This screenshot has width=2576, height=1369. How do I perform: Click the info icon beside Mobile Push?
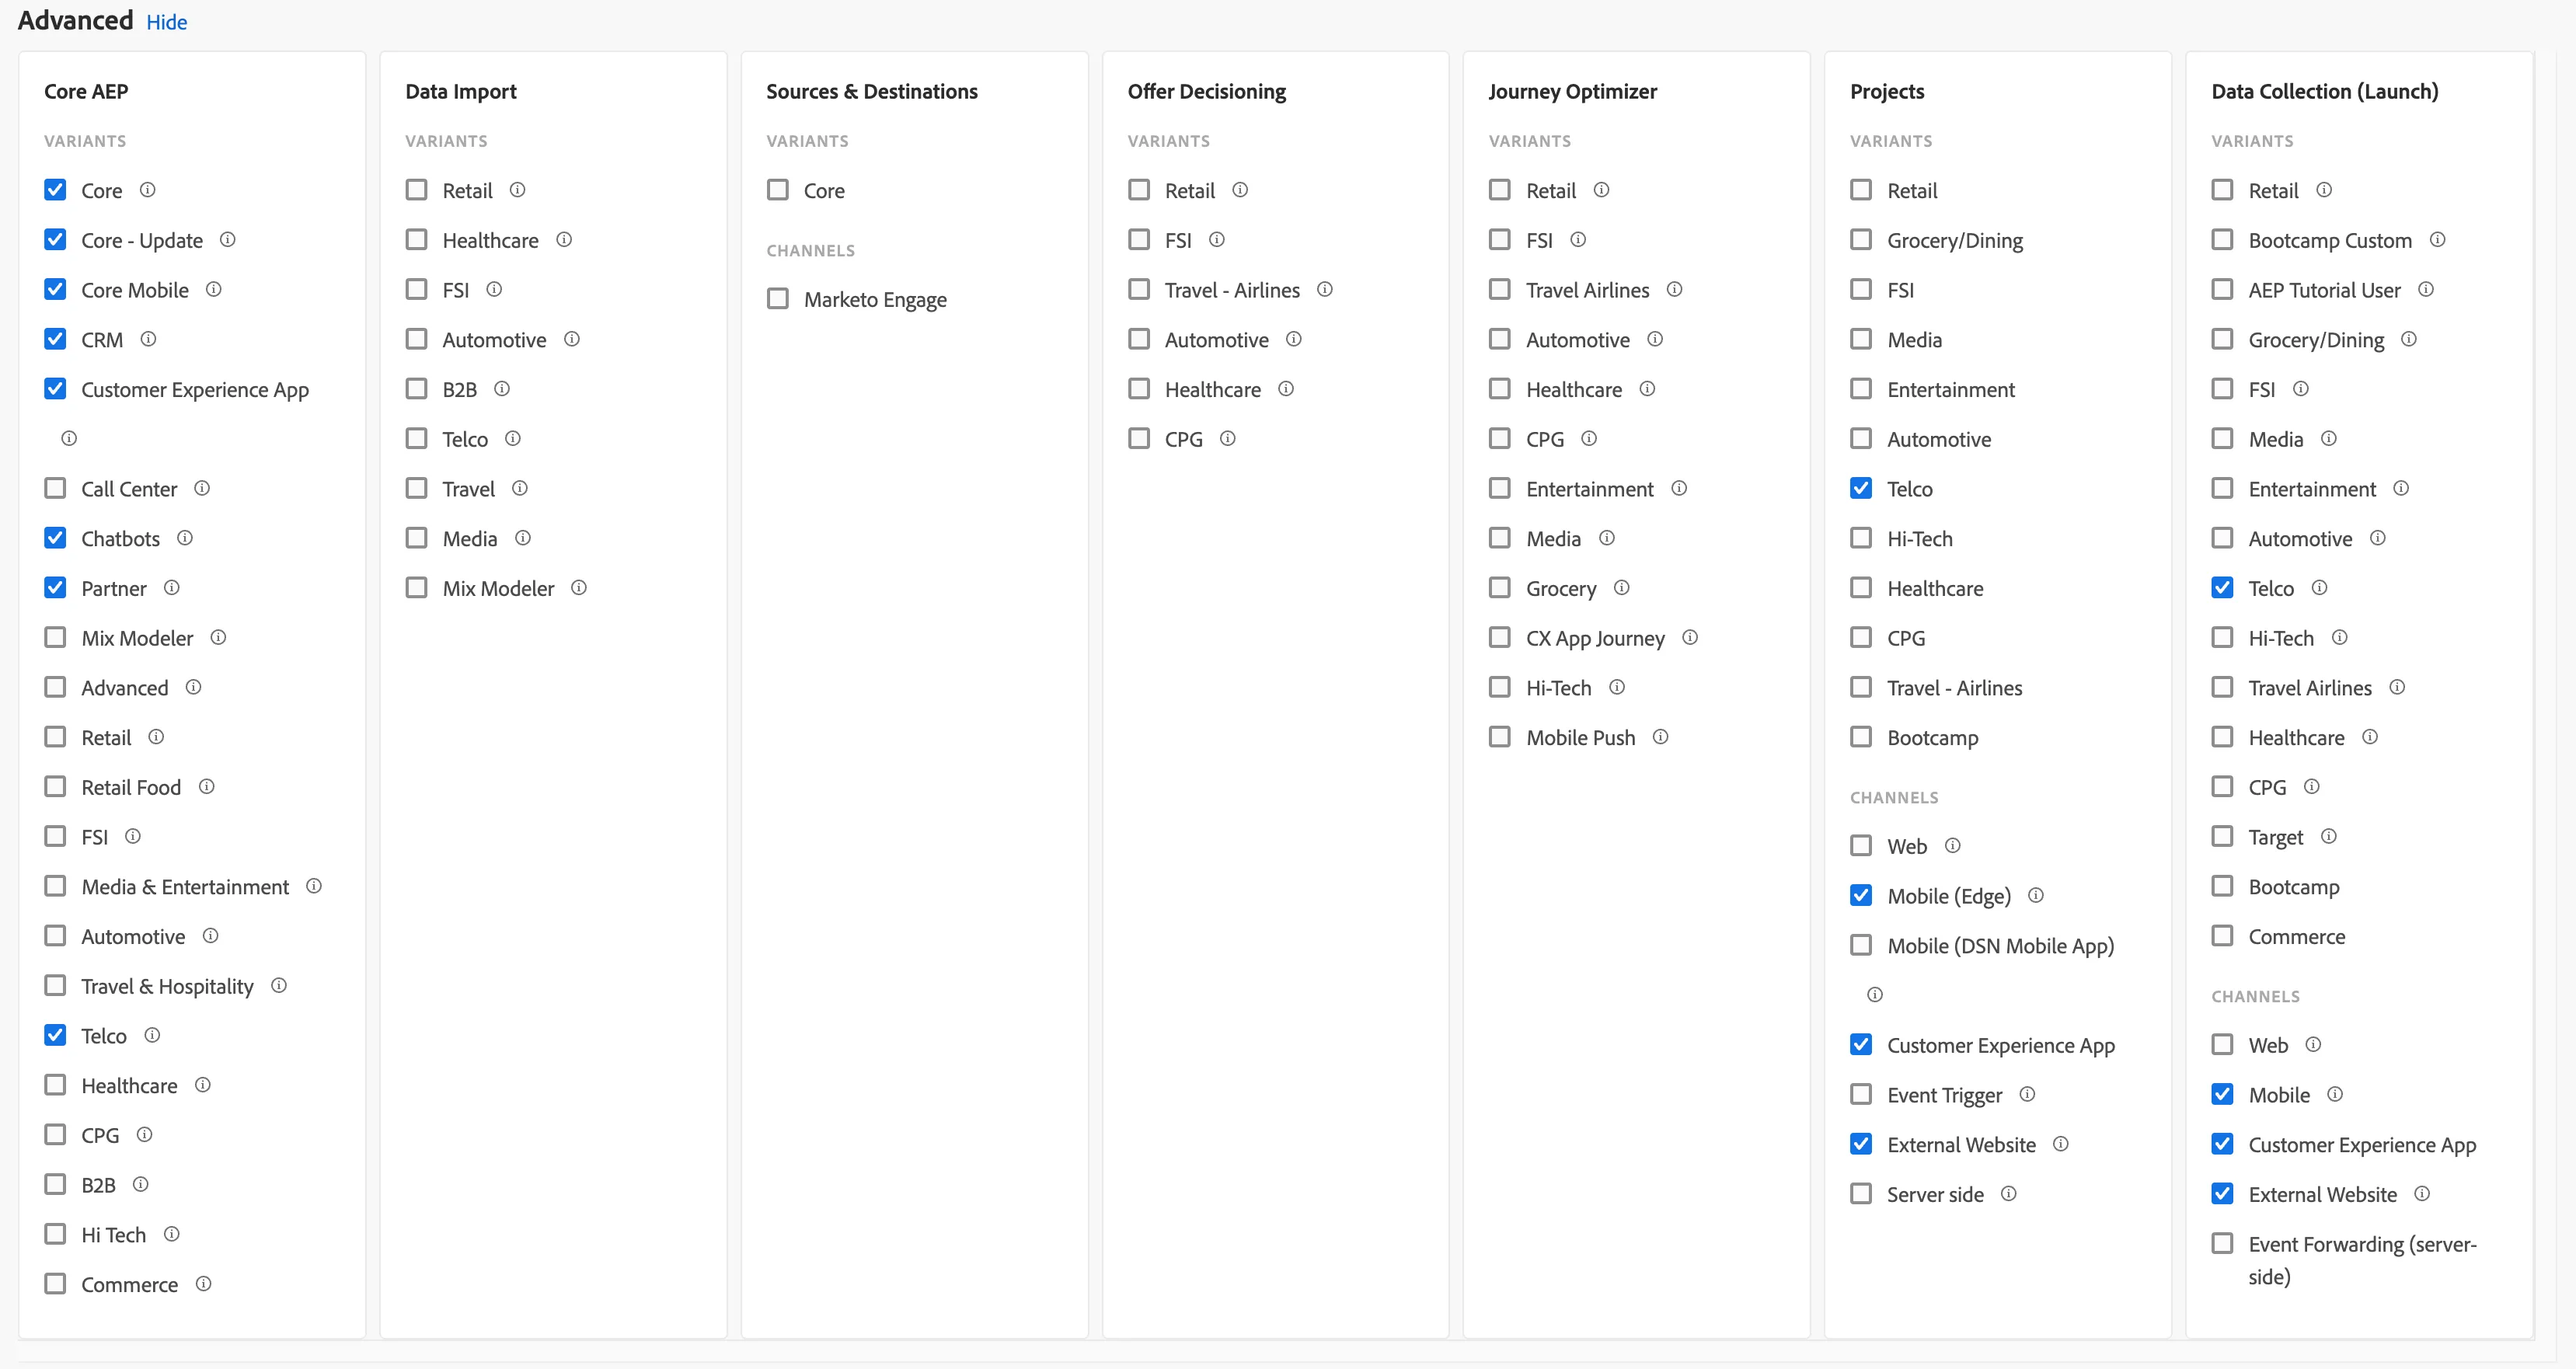click(1661, 737)
